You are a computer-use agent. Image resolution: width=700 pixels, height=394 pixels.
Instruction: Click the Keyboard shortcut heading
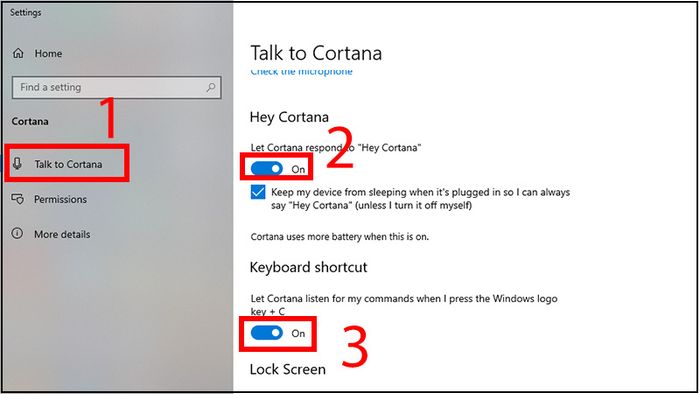pos(308,267)
